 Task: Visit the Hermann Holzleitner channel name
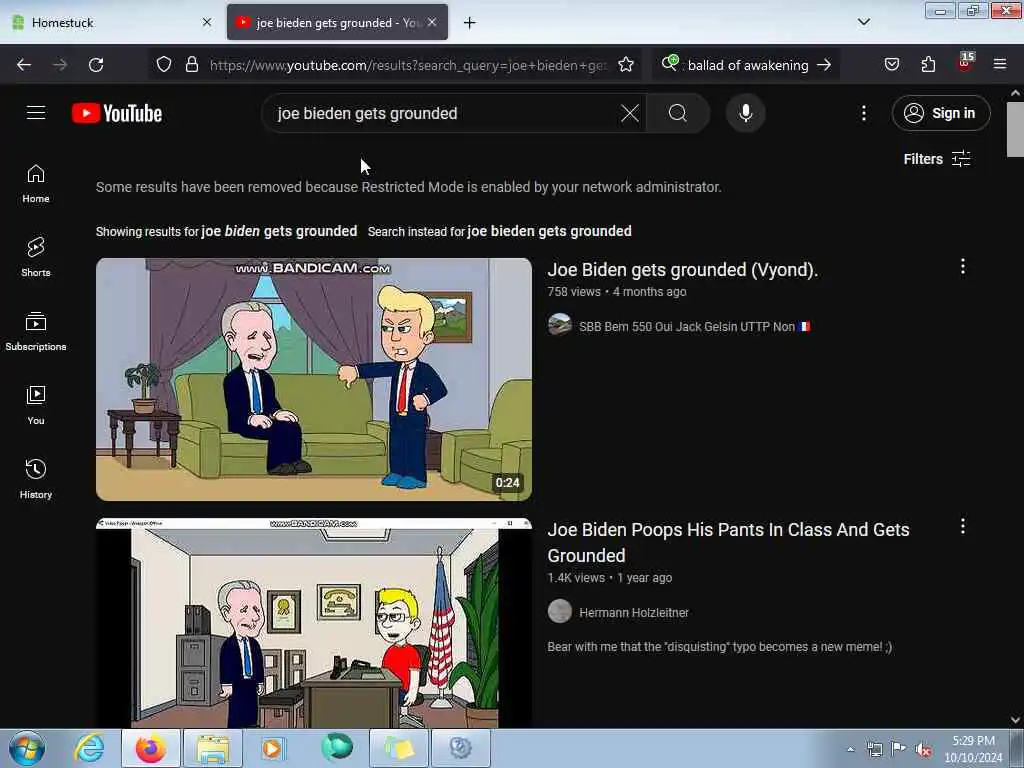[633, 613]
